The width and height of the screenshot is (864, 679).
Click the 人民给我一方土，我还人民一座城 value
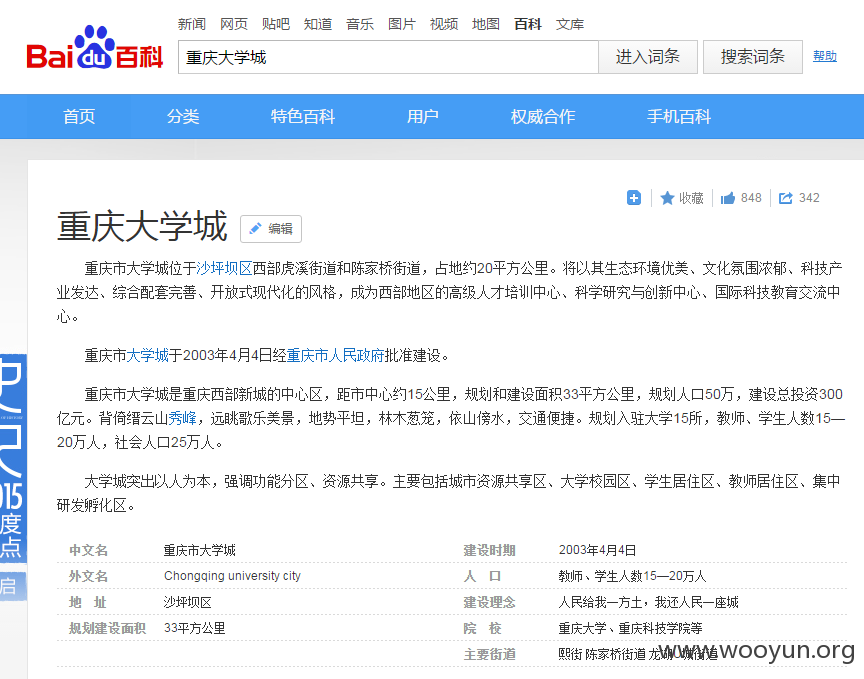(x=648, y=602)
